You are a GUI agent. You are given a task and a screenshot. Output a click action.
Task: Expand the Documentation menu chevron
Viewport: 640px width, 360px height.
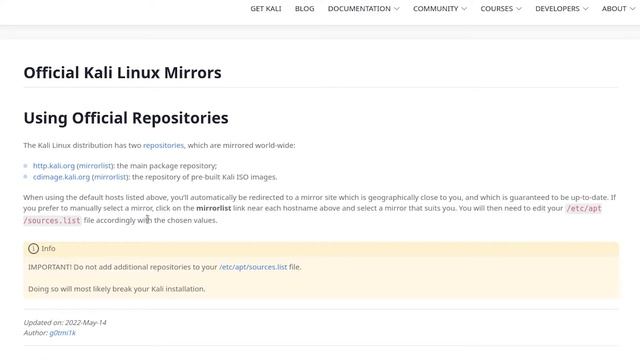397,9
